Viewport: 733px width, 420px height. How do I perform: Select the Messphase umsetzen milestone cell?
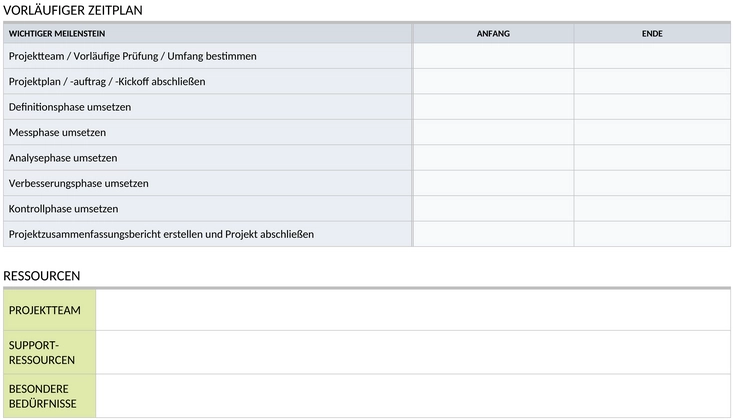pyautogui.click(x=208, y=132)
